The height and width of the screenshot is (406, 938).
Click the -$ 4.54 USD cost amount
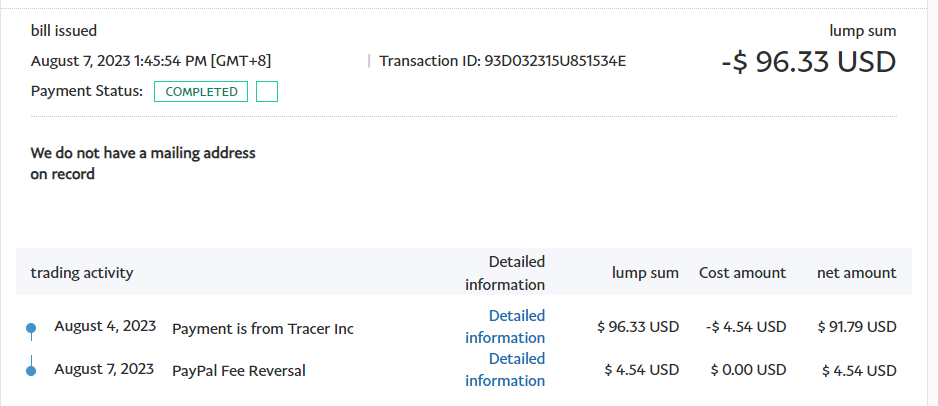[745, 327]
